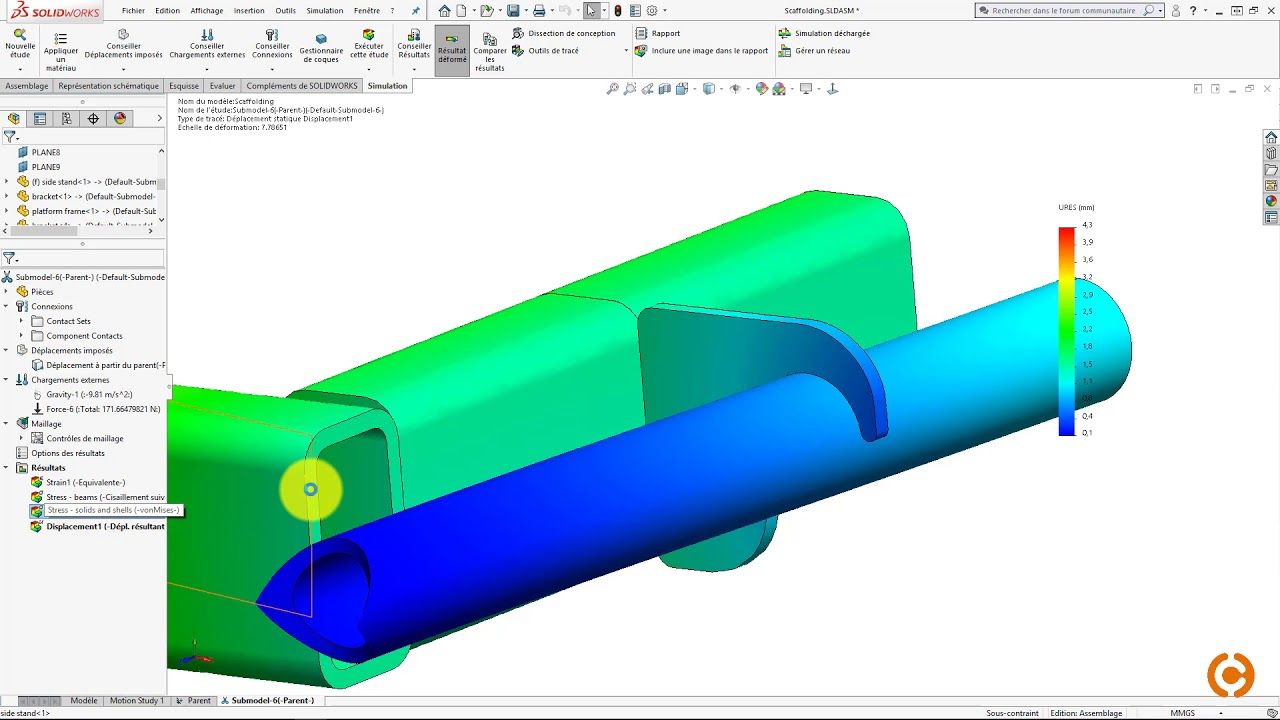Open Outils de tracé
This screenshot has width=1280, height=720.
(545, 50)
